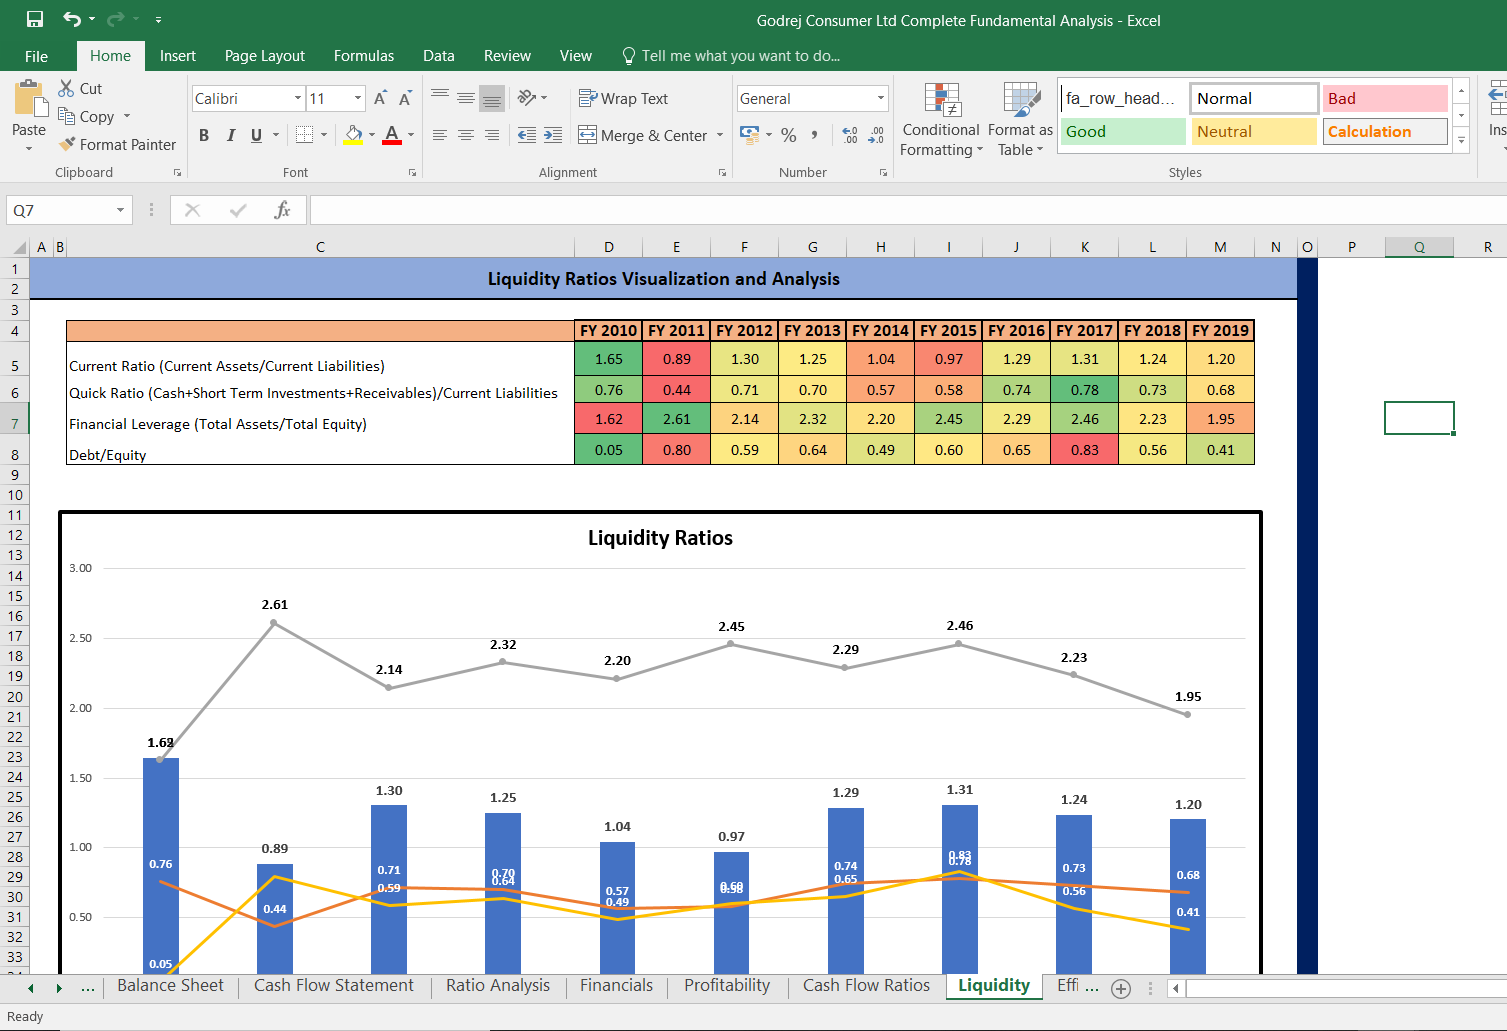The width and height of the screenshot is (1507, 1031).
Task: Click the formula bar input
Action: [908, 210]
